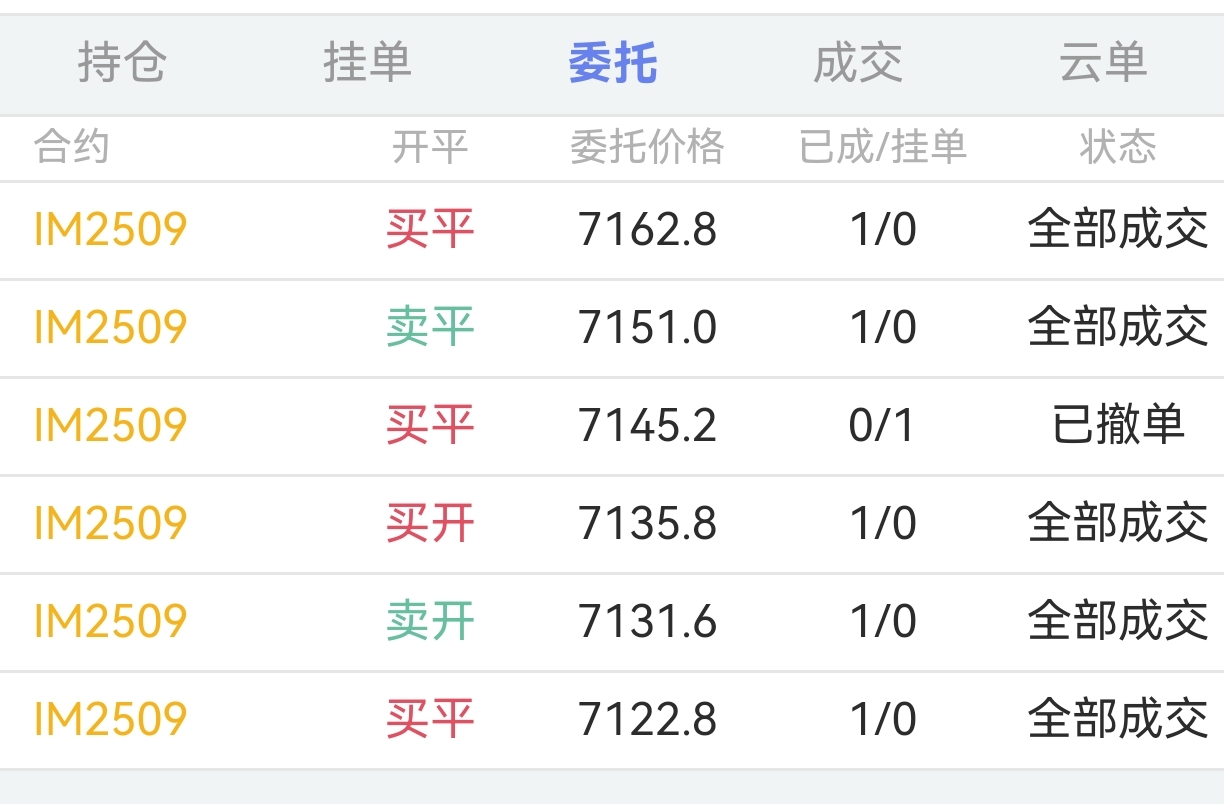The height and width of the screenshot is (804, 1224).
Task: Click the price 7122.8
Action: 647,719
